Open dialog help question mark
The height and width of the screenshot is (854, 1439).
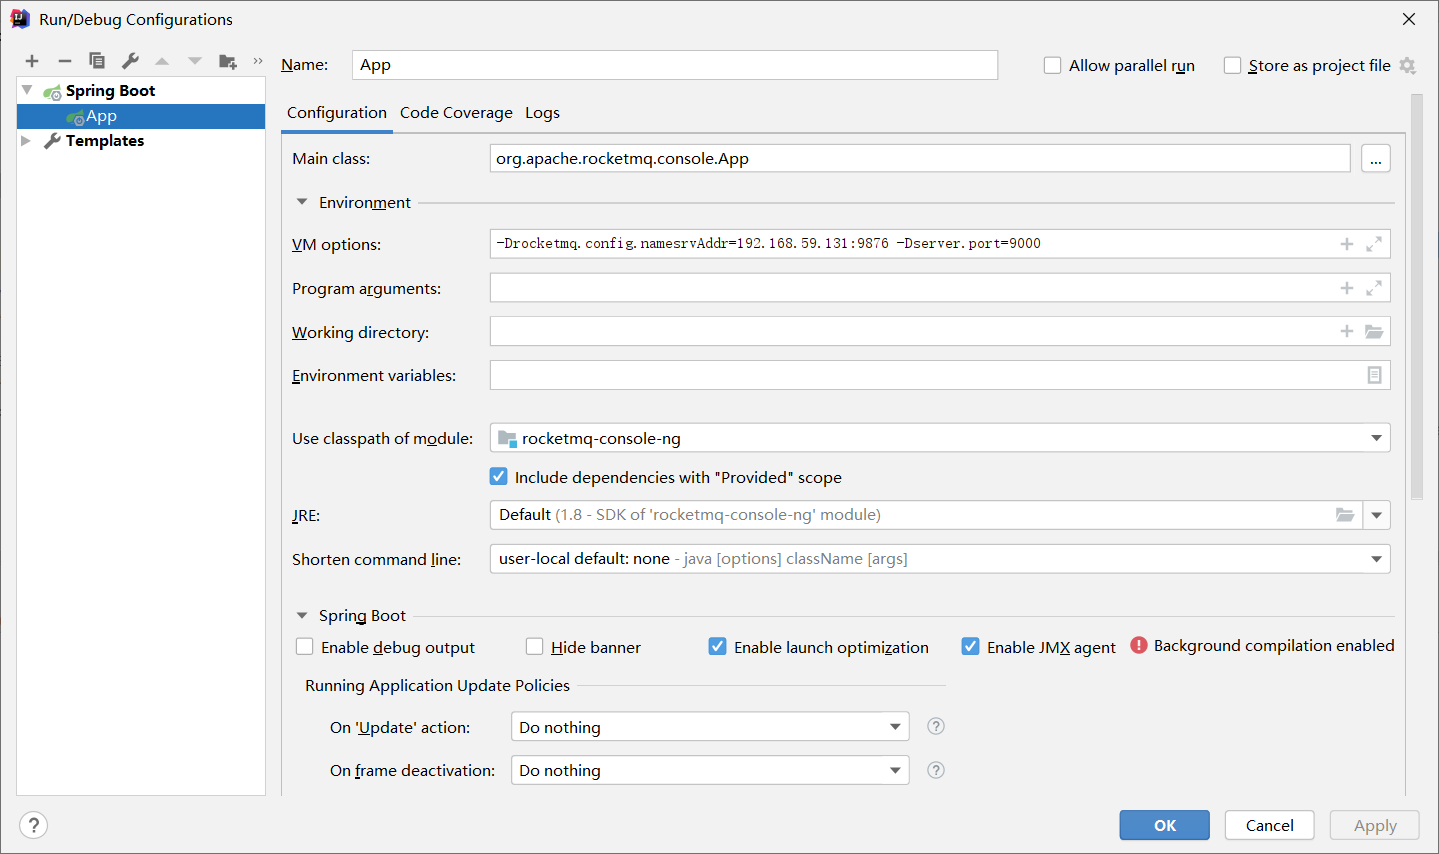tap(34, 825)
